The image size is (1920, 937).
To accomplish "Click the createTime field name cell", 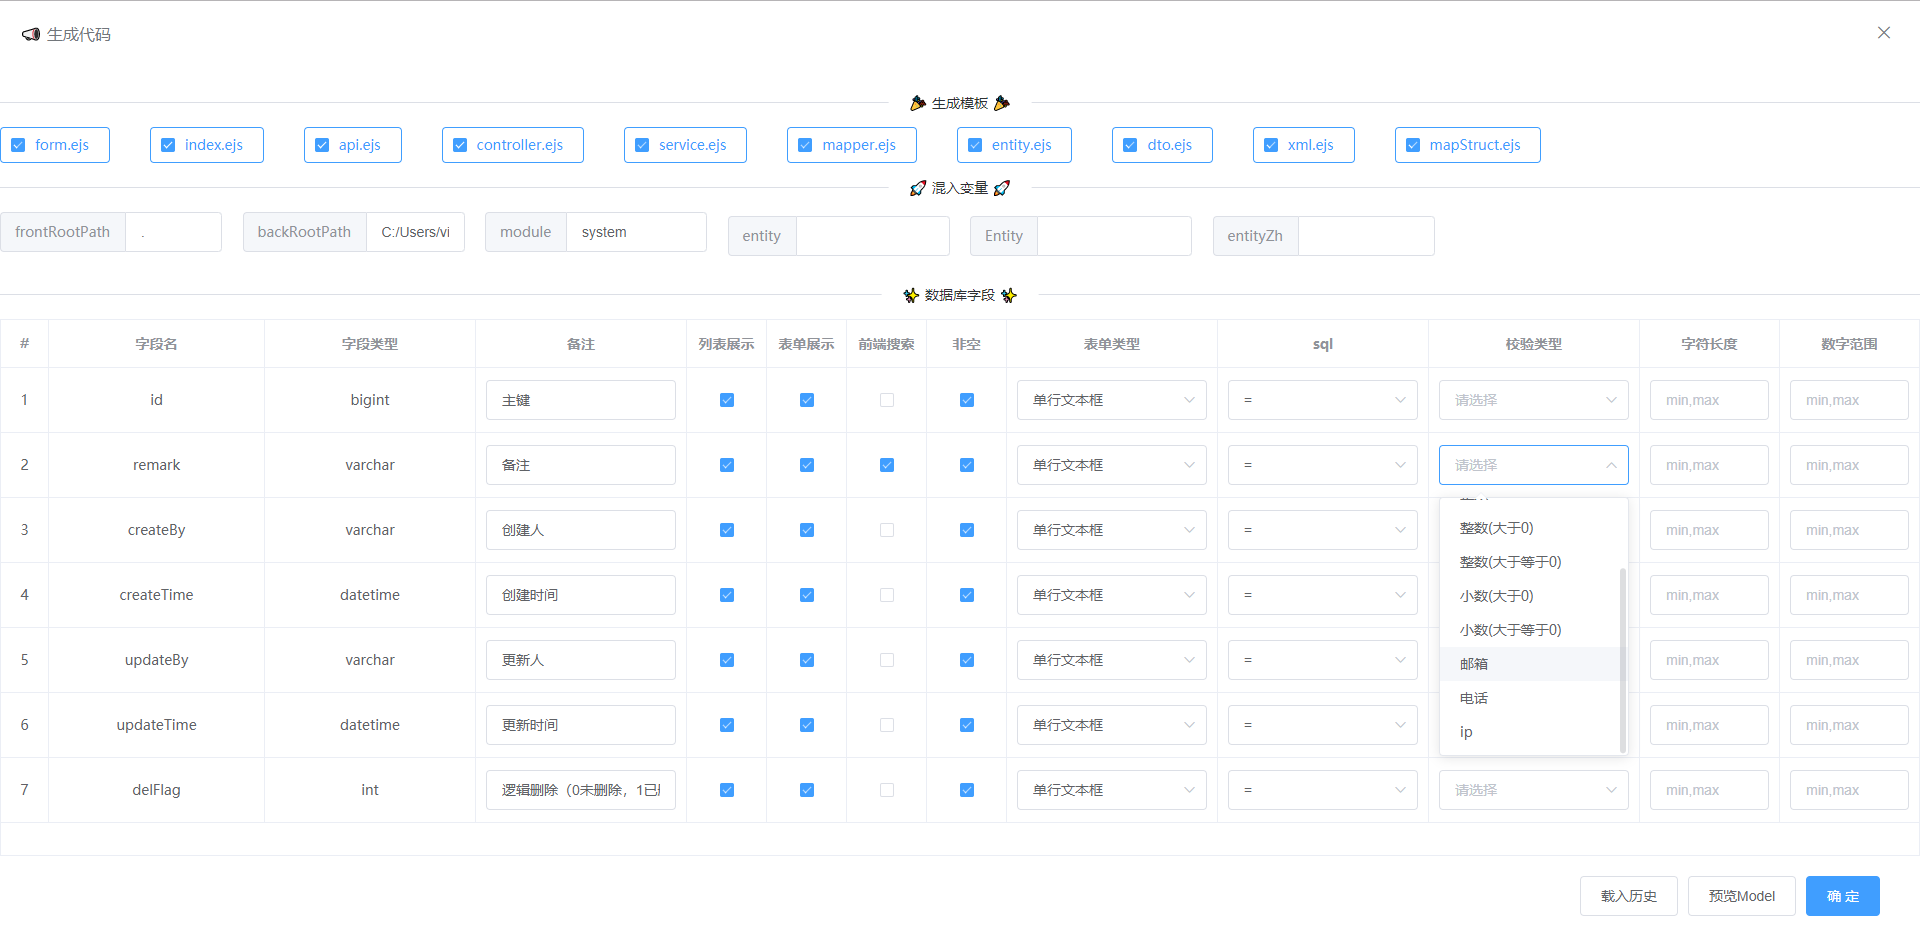I will pyautogui.click(x=156, y=595).
